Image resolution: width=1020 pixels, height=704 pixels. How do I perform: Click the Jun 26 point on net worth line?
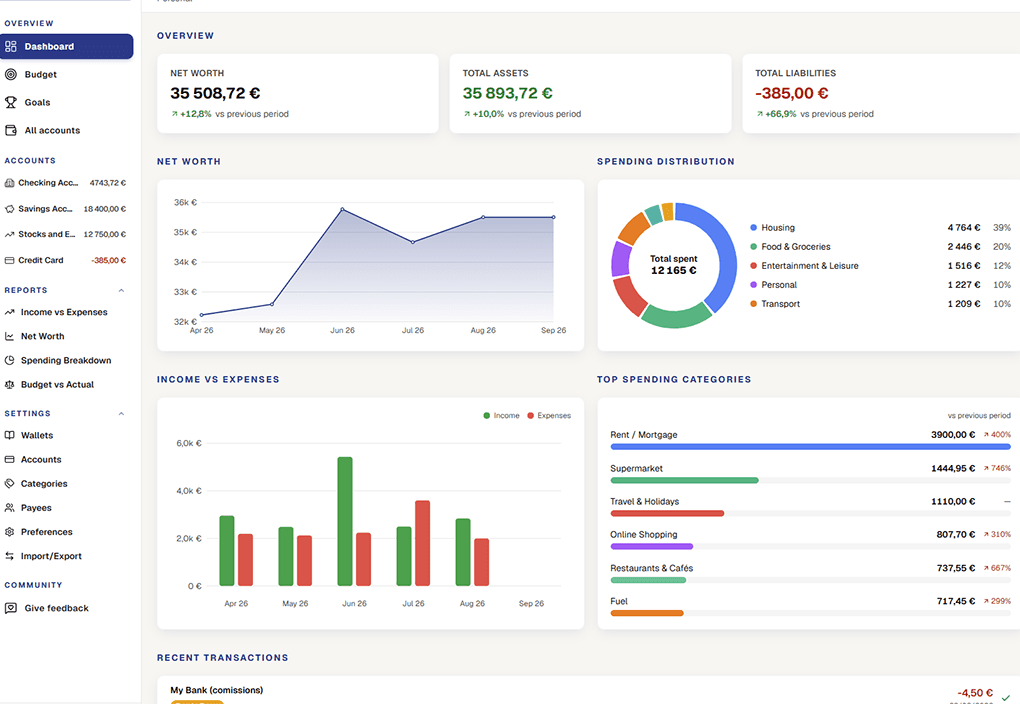(x=342, y=210)
